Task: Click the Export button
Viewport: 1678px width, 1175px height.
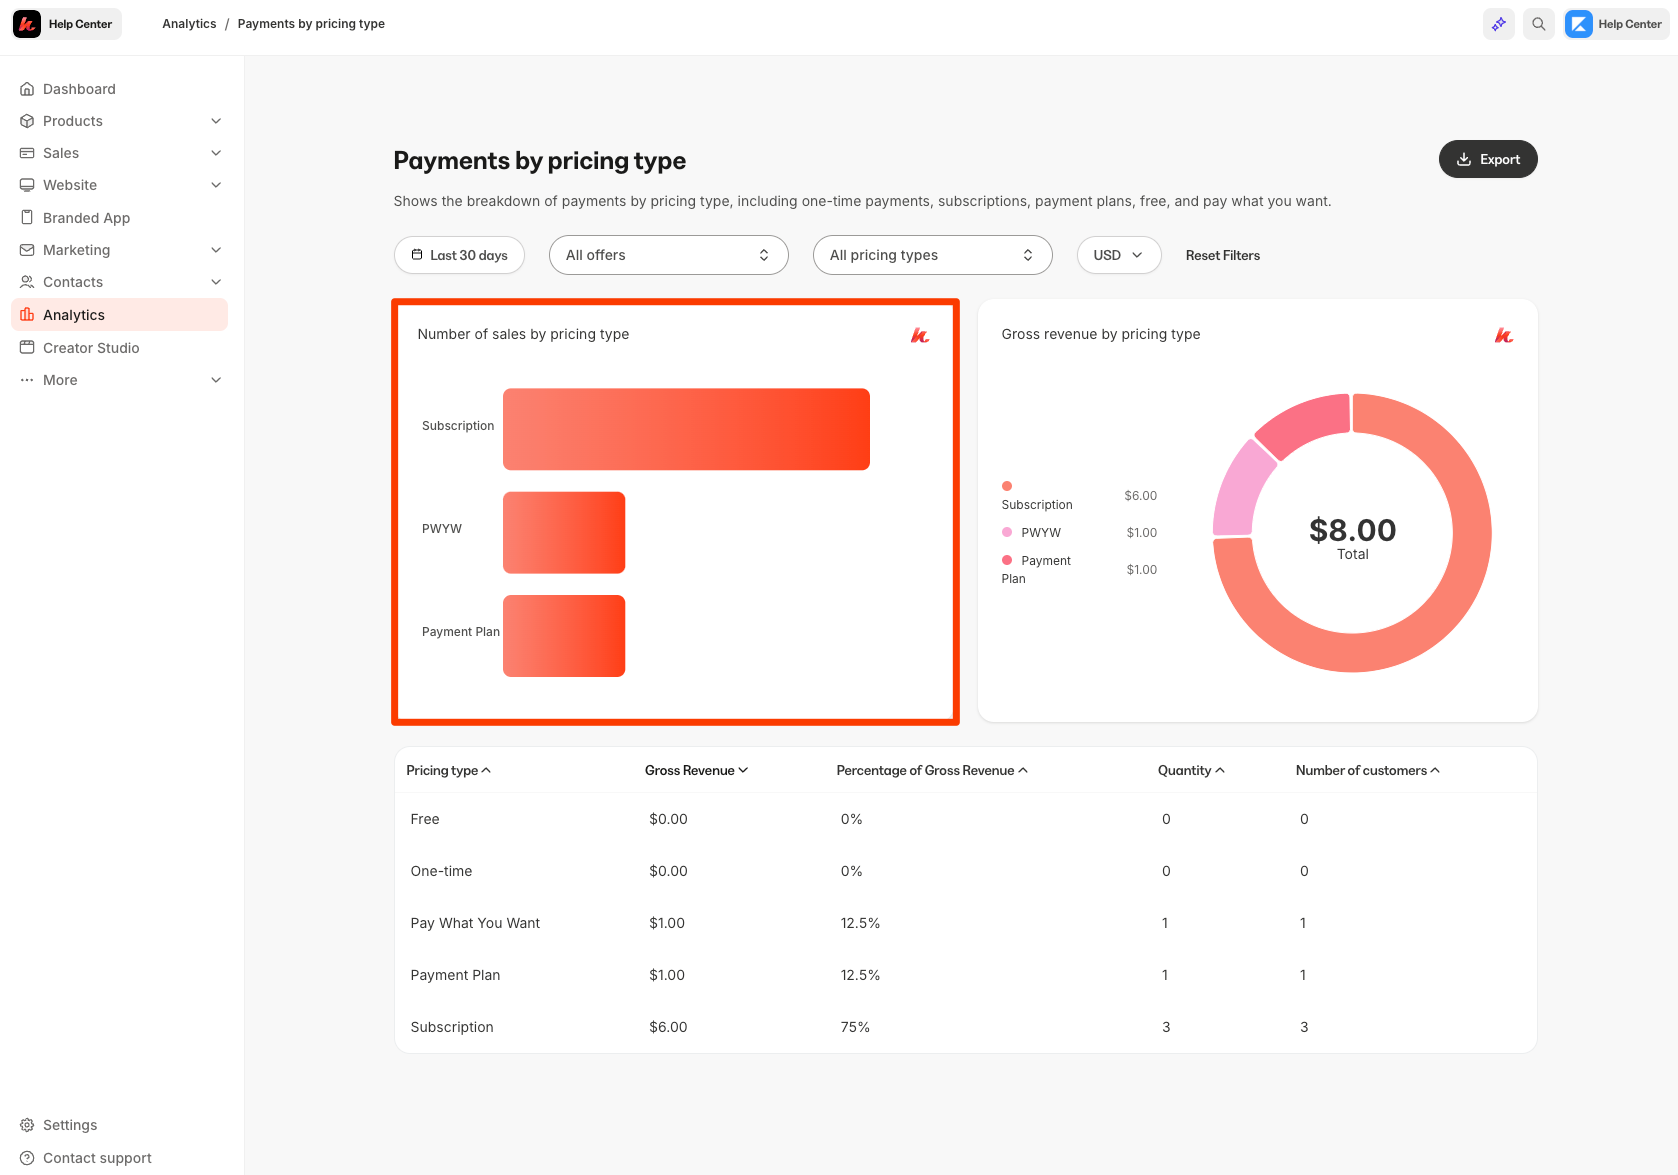Action: 1488,158
